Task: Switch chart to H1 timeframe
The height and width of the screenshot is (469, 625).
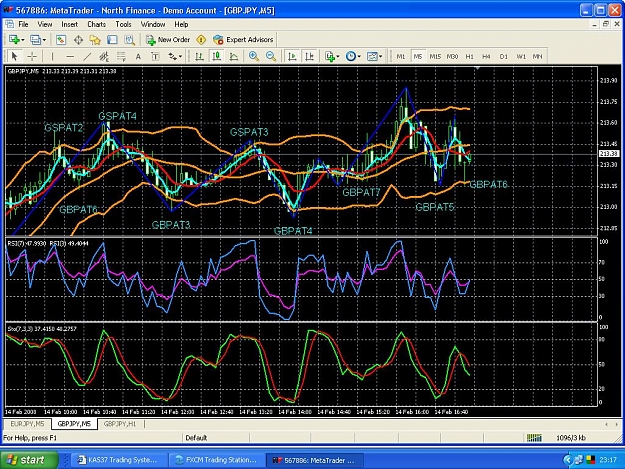Action: pos(470,57)
